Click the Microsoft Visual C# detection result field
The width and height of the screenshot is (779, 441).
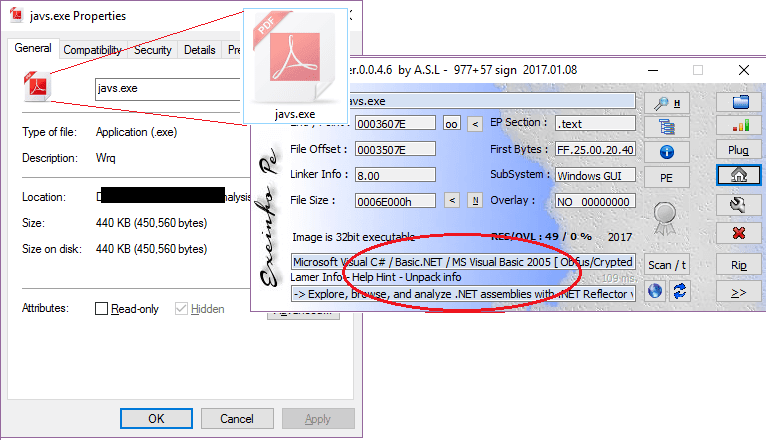[x=463, y=262]
